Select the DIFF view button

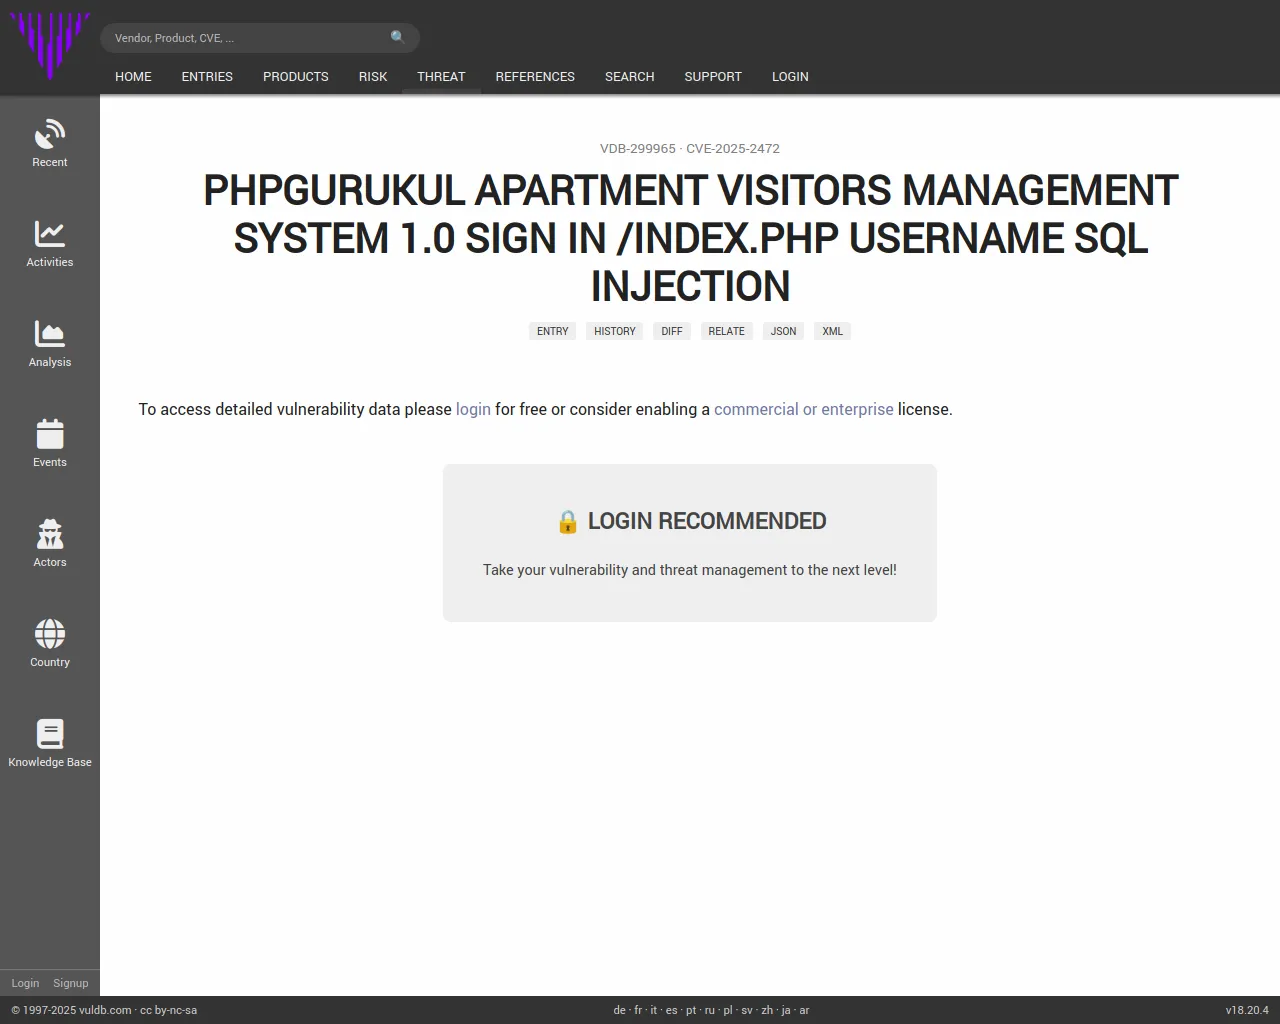pos(672,331)
